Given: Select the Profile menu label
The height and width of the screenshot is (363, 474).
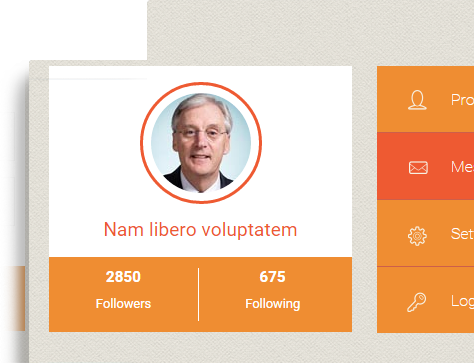Looking at the screenshot, I should tap(462, 100).
